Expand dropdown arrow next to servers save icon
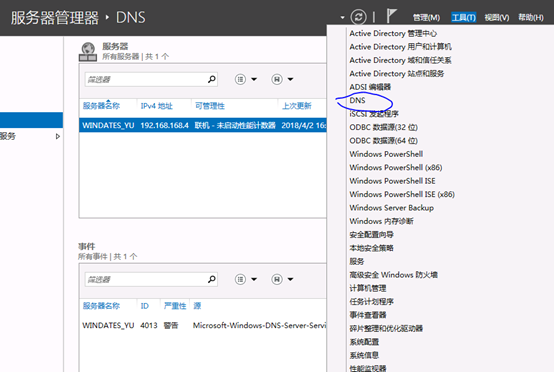The height and width of the screenshot is (372, 554). 290,79
